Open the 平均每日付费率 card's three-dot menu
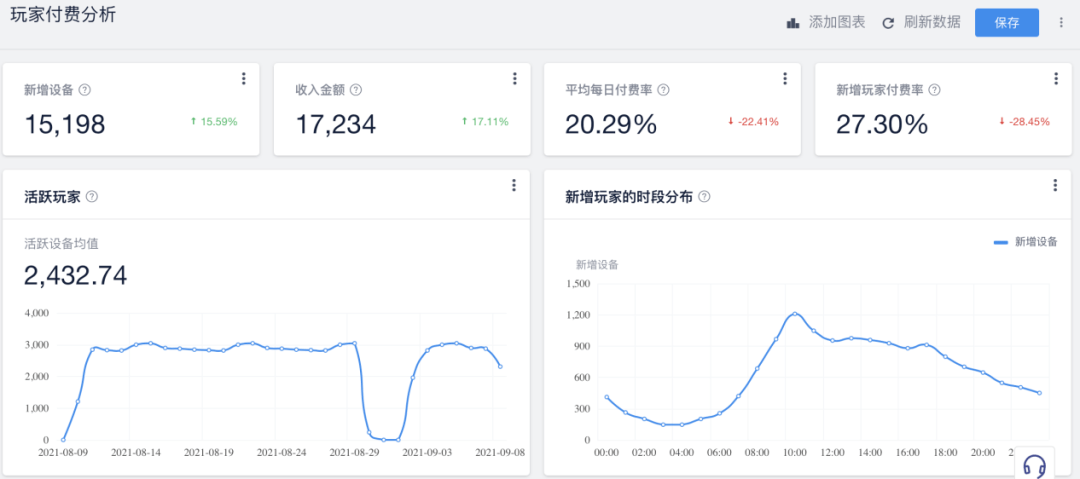The image size is (1080, 479). (x=785, y=79)
